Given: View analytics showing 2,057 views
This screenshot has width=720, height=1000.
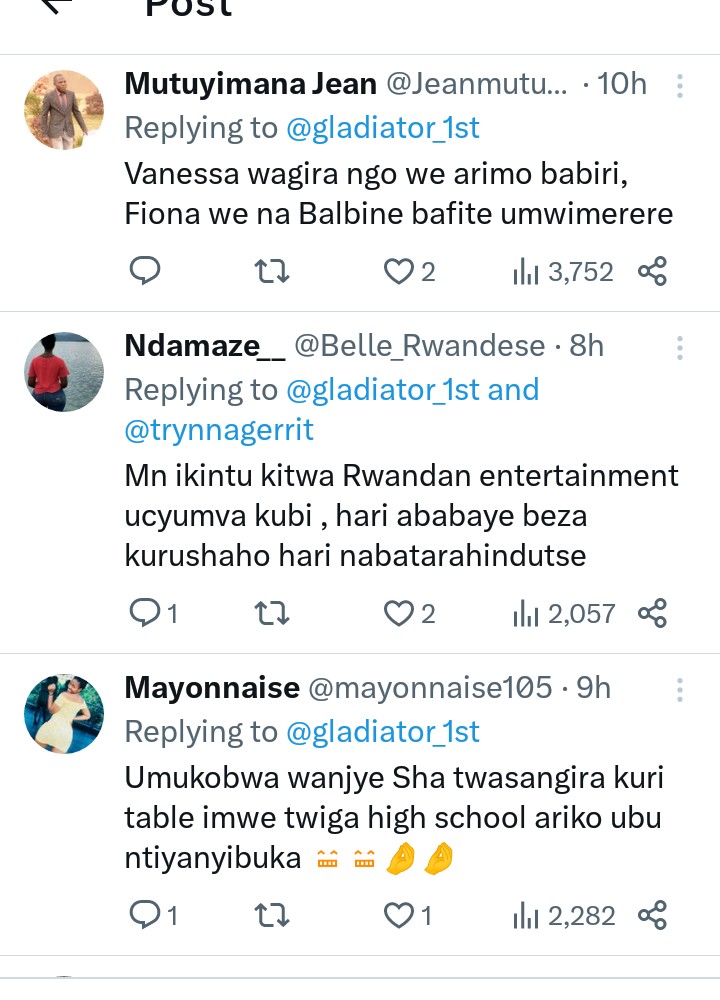Looking at the screenshot, I should 563,612.
